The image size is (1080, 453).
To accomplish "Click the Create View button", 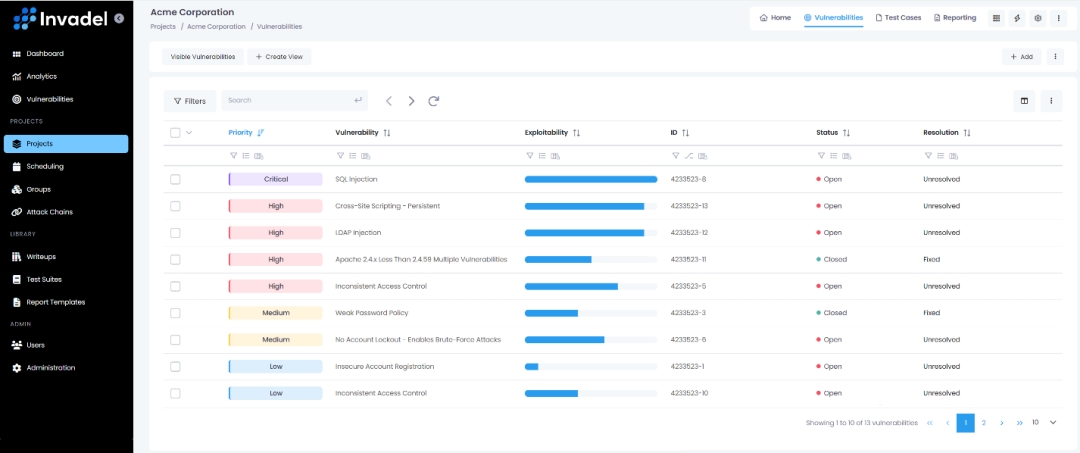I will click(279, 57).
